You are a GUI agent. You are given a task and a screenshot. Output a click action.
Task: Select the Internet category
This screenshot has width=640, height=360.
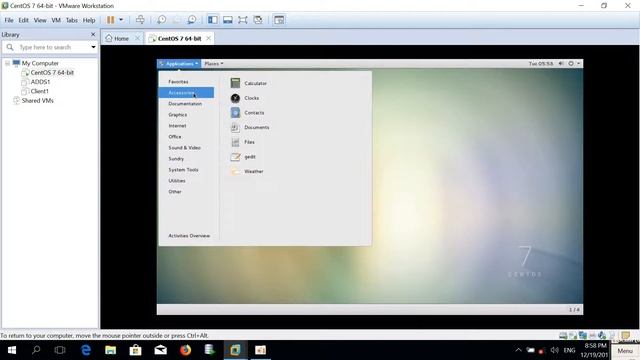[x=177, y=126]
